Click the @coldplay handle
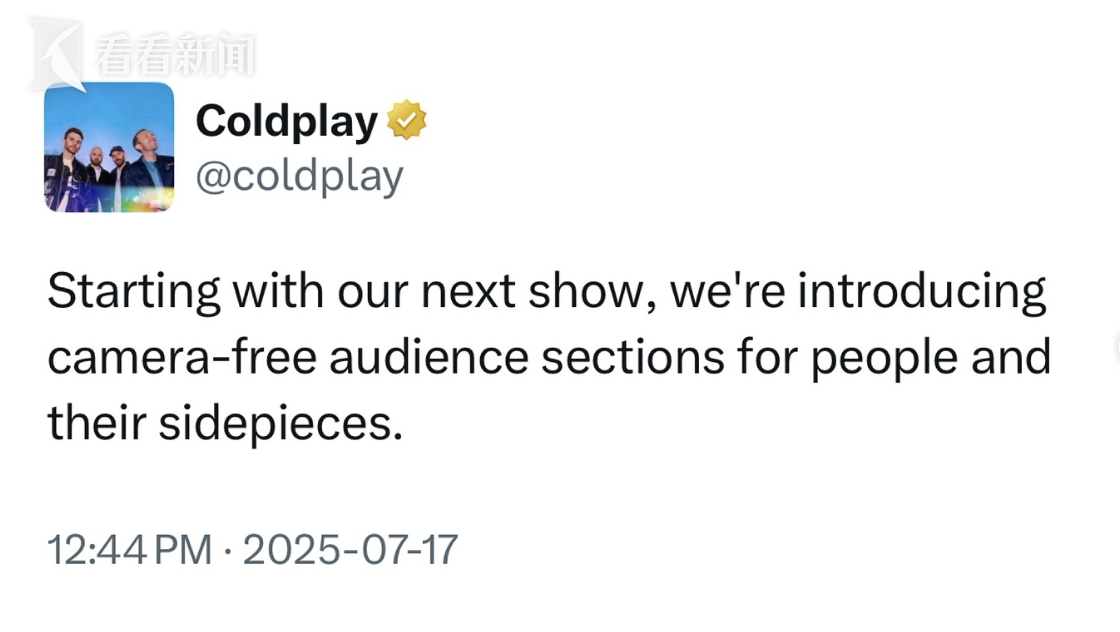The height and width of the screenshot is (632, 1120). click(x=299, y=176)
